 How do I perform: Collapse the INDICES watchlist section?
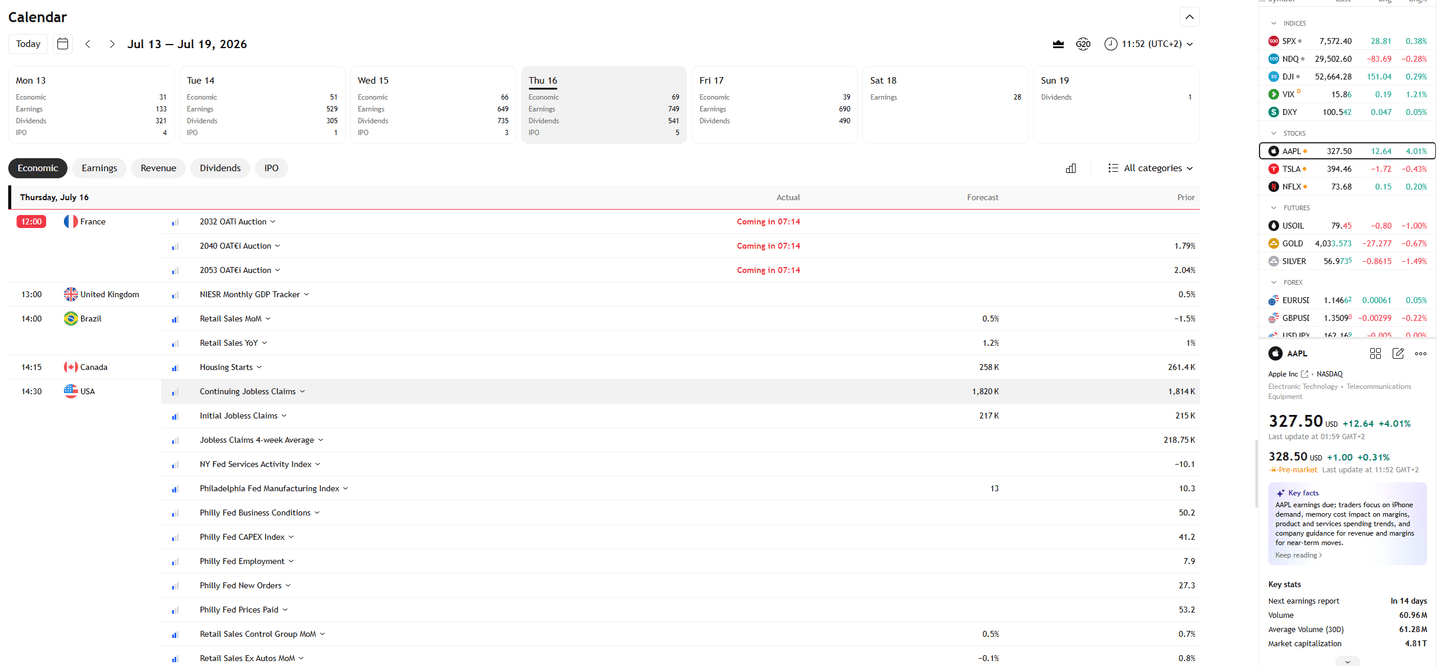(x=1274, y=23)
